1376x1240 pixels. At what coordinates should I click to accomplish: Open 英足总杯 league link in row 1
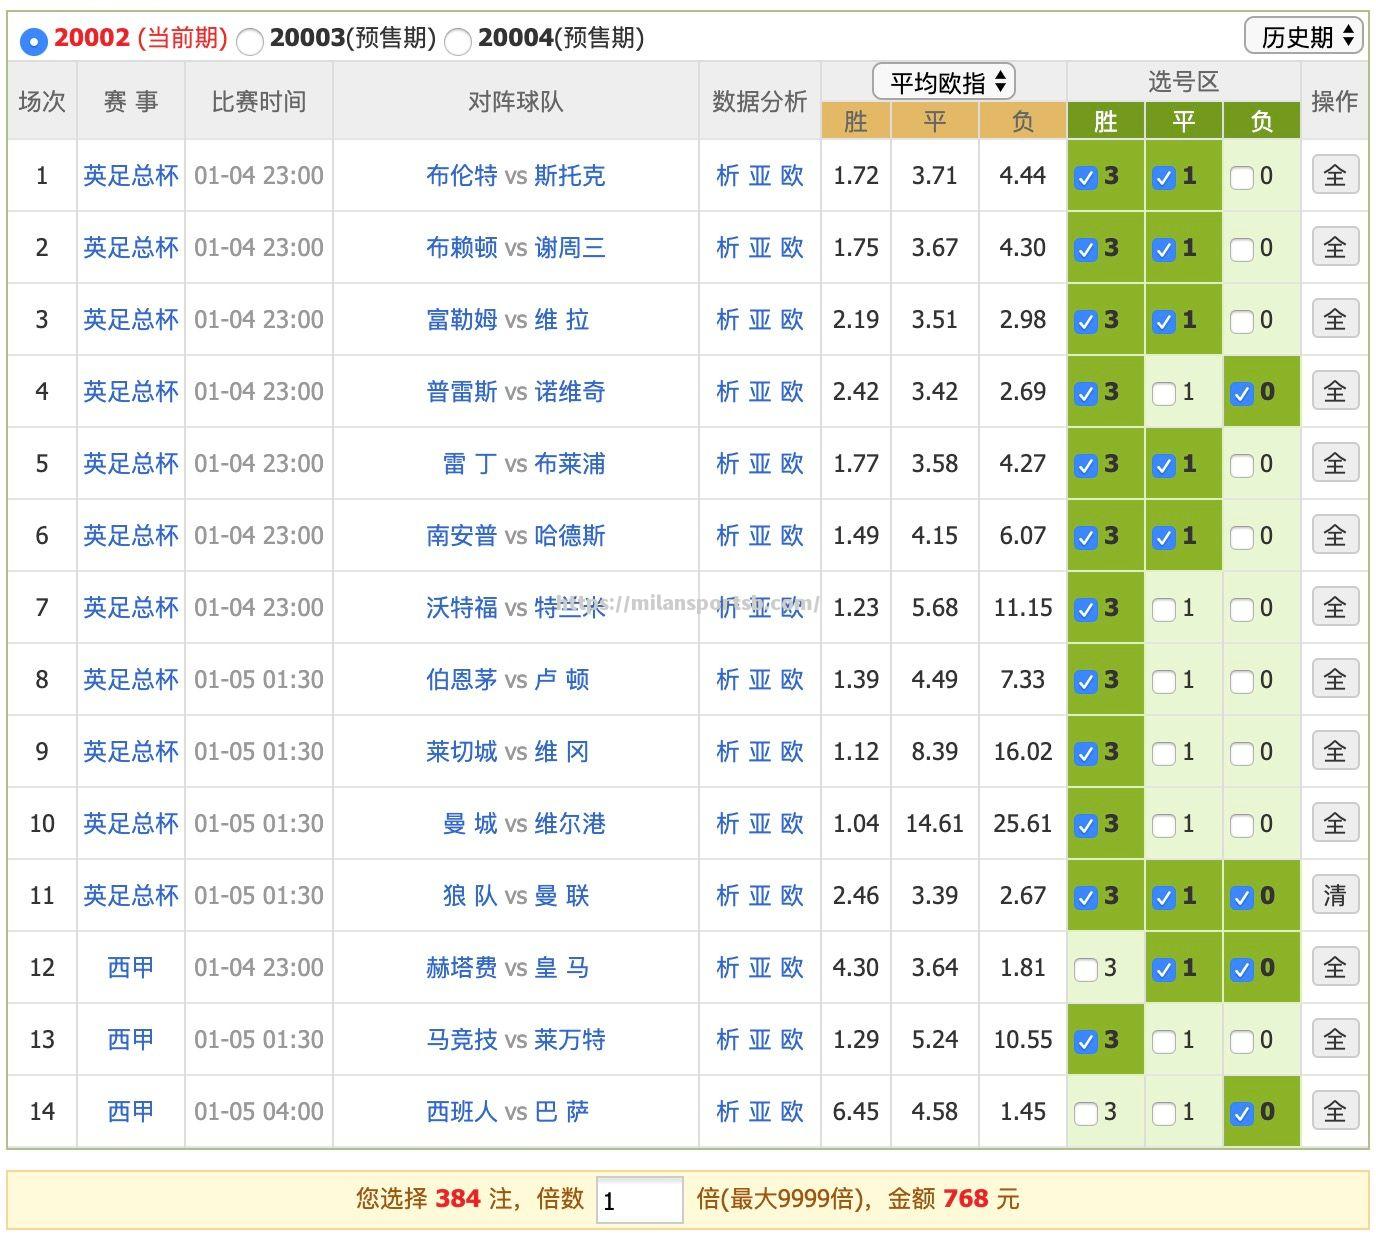[x=131, y=175]
